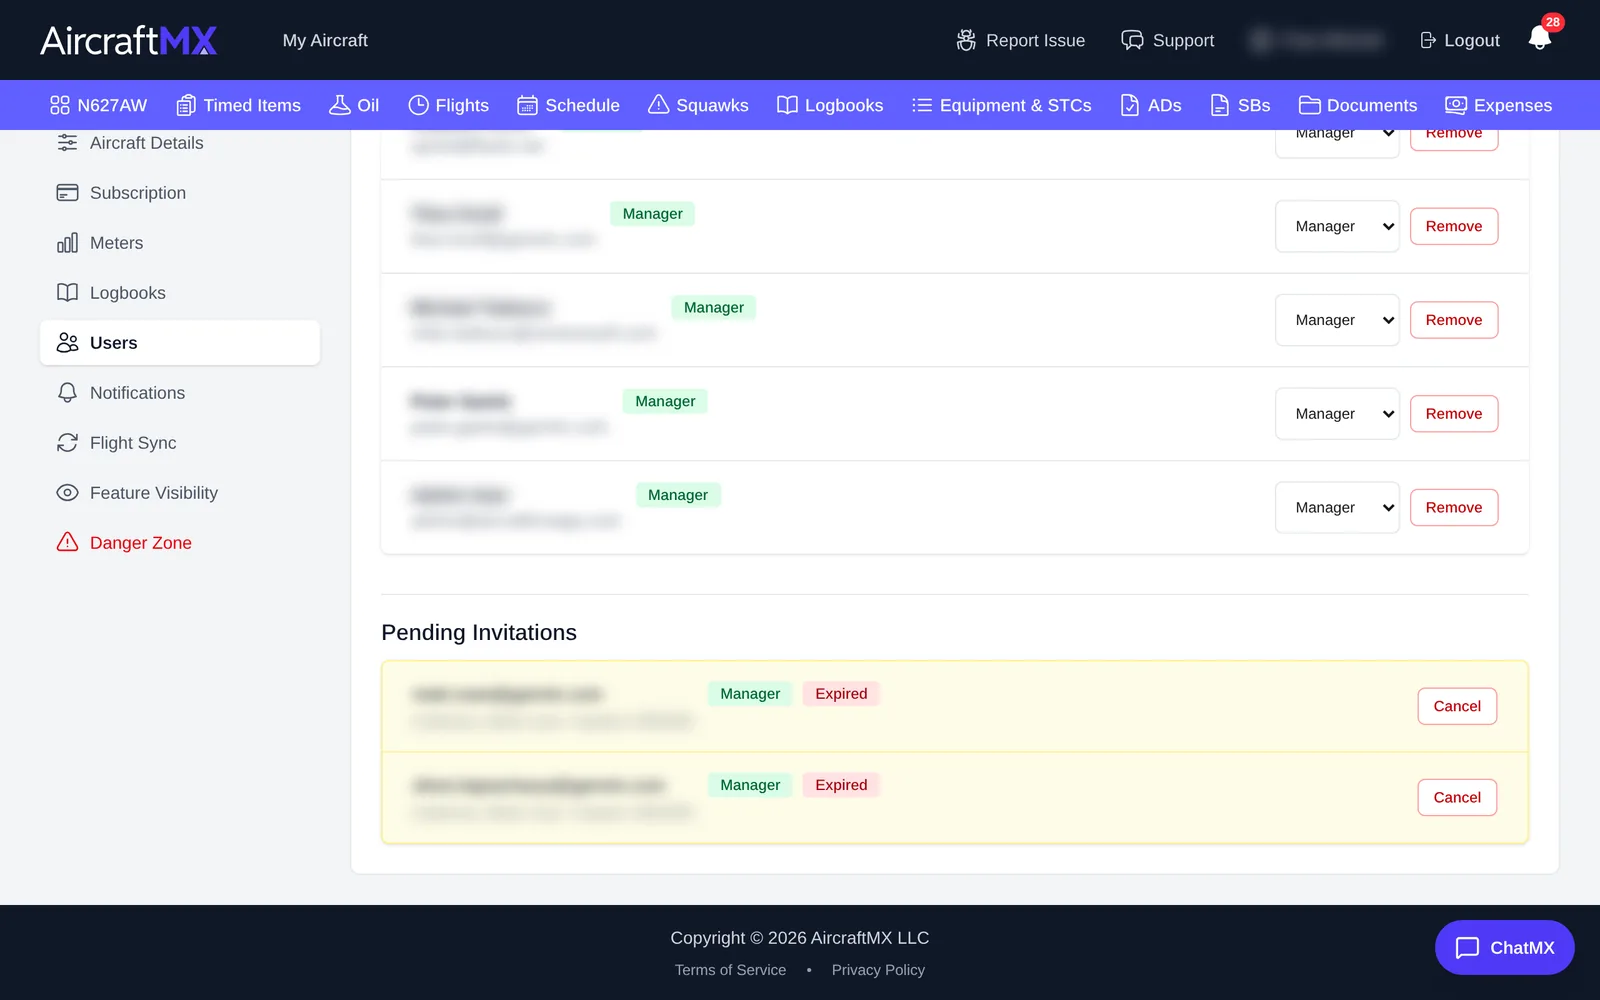Click the Report Issue bug icon
1600x1000 pixels.
[x=966, y=40]
